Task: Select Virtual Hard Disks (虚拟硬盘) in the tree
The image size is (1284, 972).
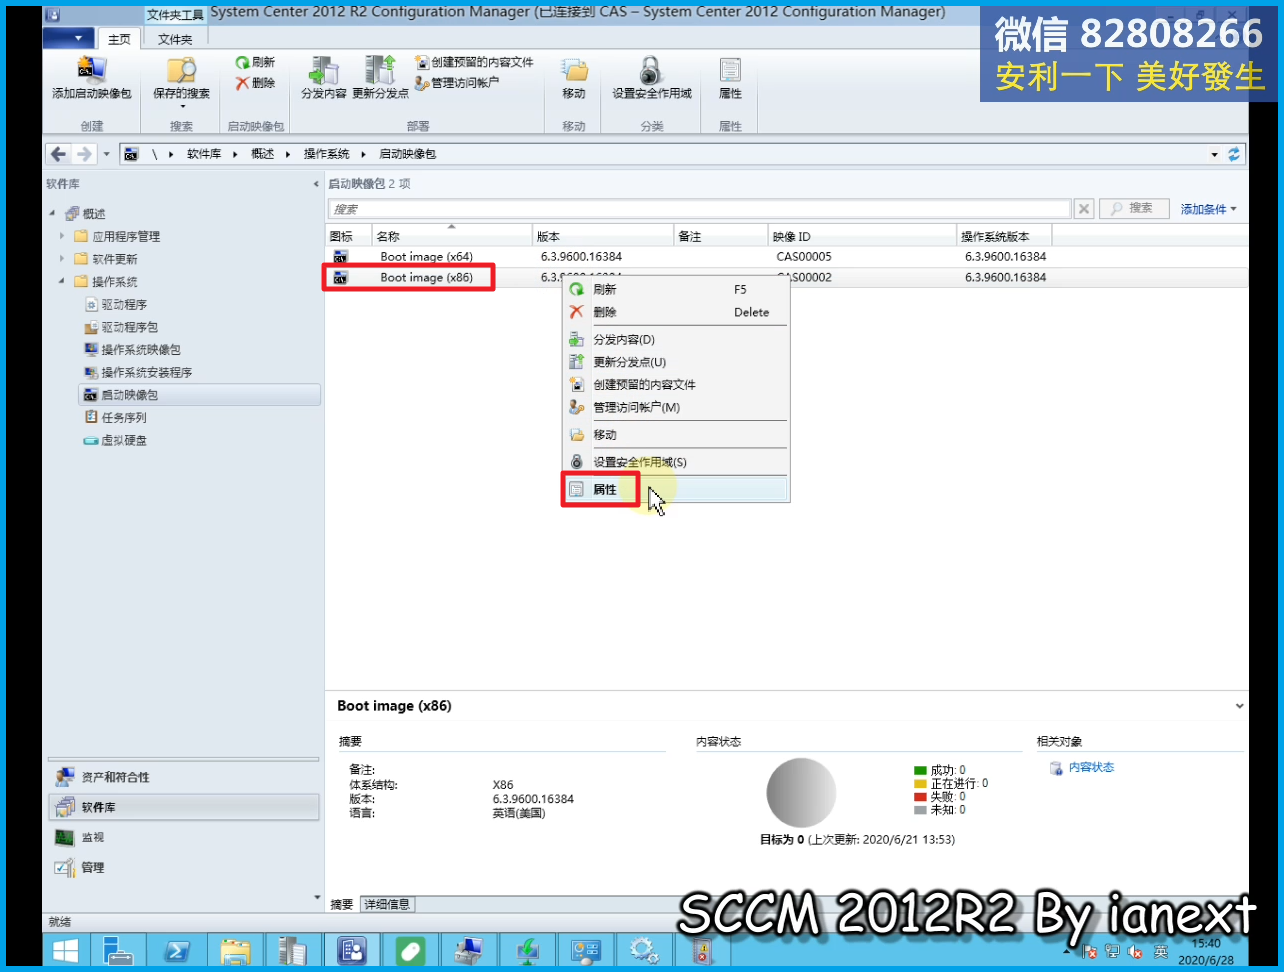Action: coord(124,440)
